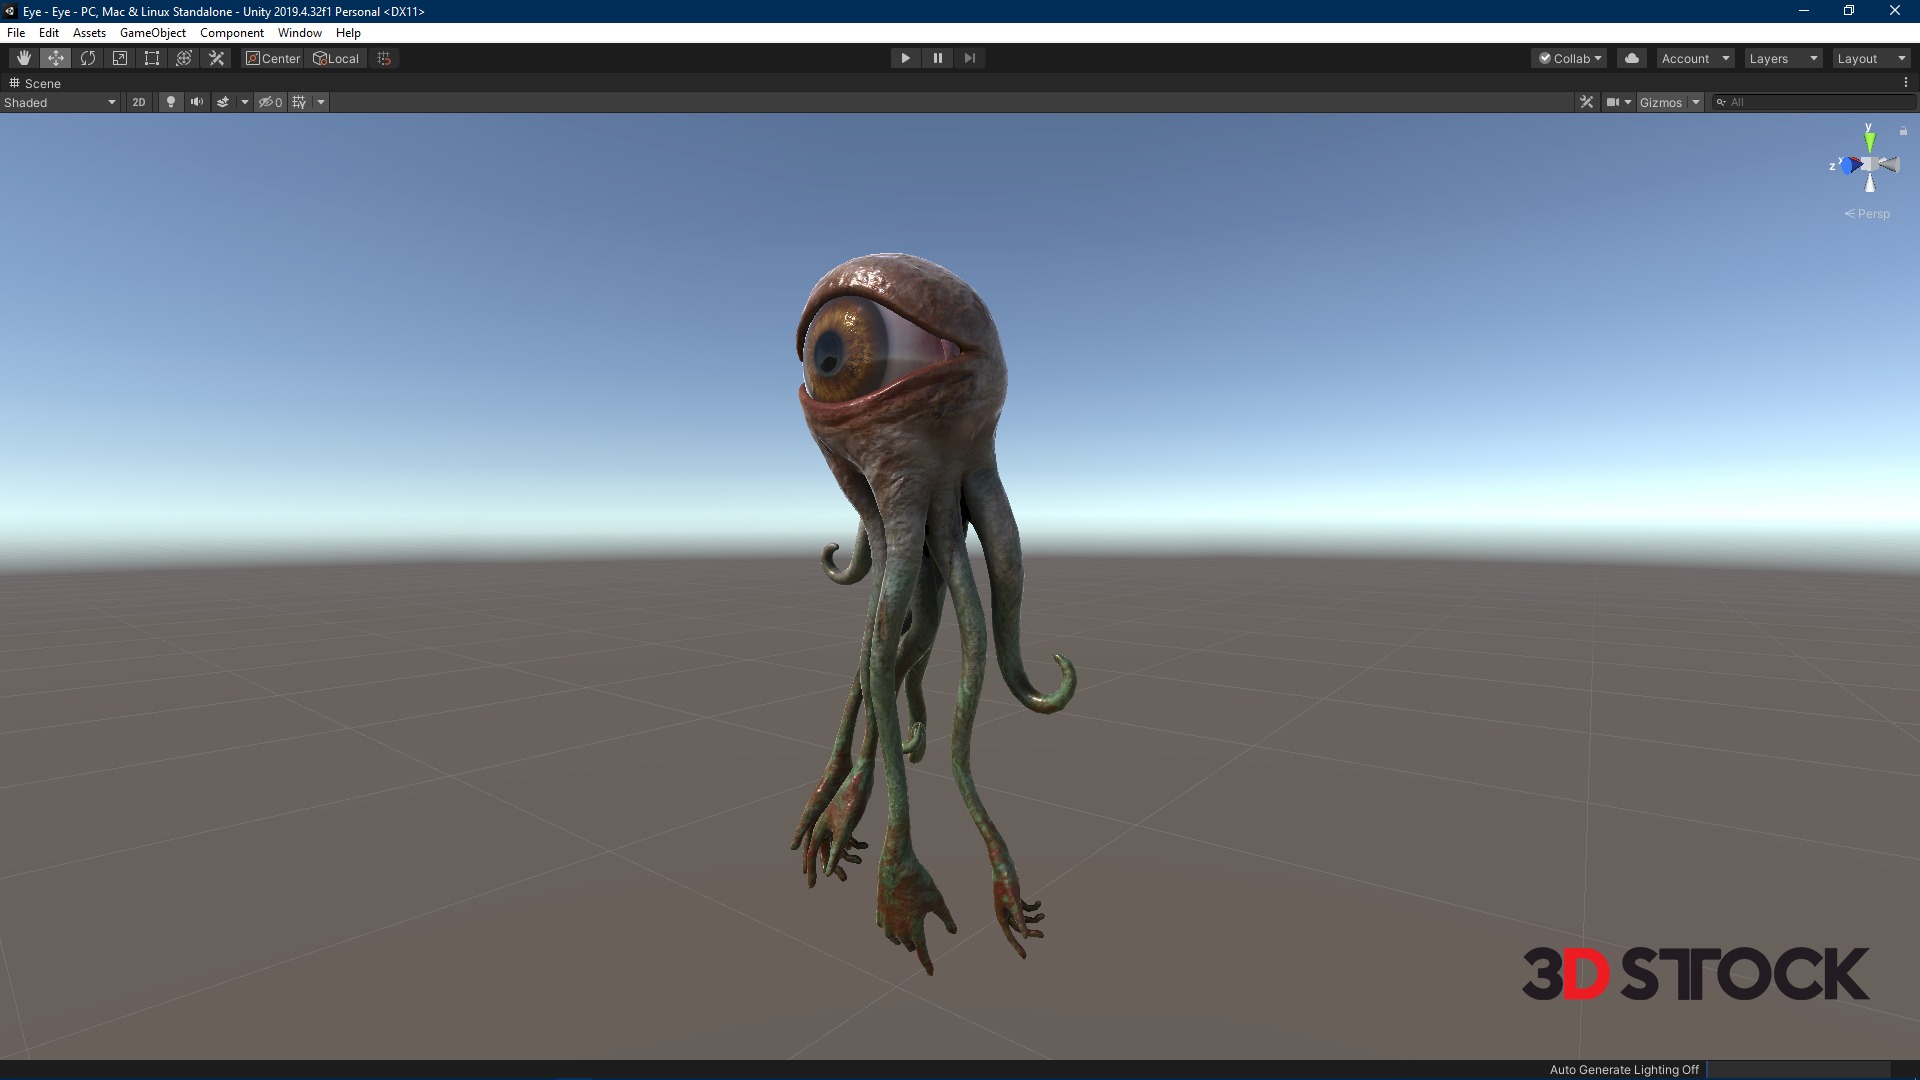Select the Scale tool
Screen dimensions: 1920x1080
tap(120, 58)
